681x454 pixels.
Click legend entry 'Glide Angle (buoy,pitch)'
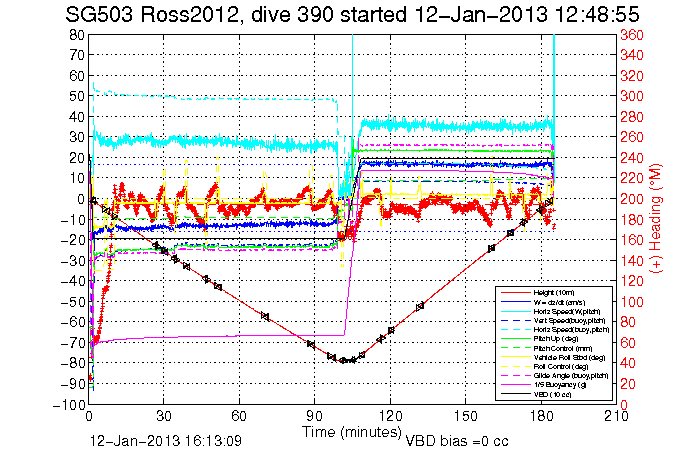pos(571,376)
